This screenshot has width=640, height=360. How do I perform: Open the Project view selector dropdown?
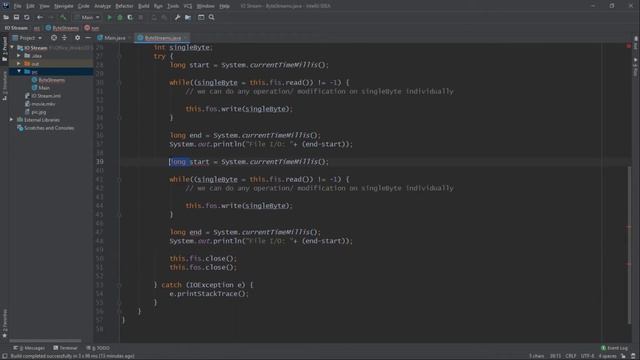pos(27,38)
